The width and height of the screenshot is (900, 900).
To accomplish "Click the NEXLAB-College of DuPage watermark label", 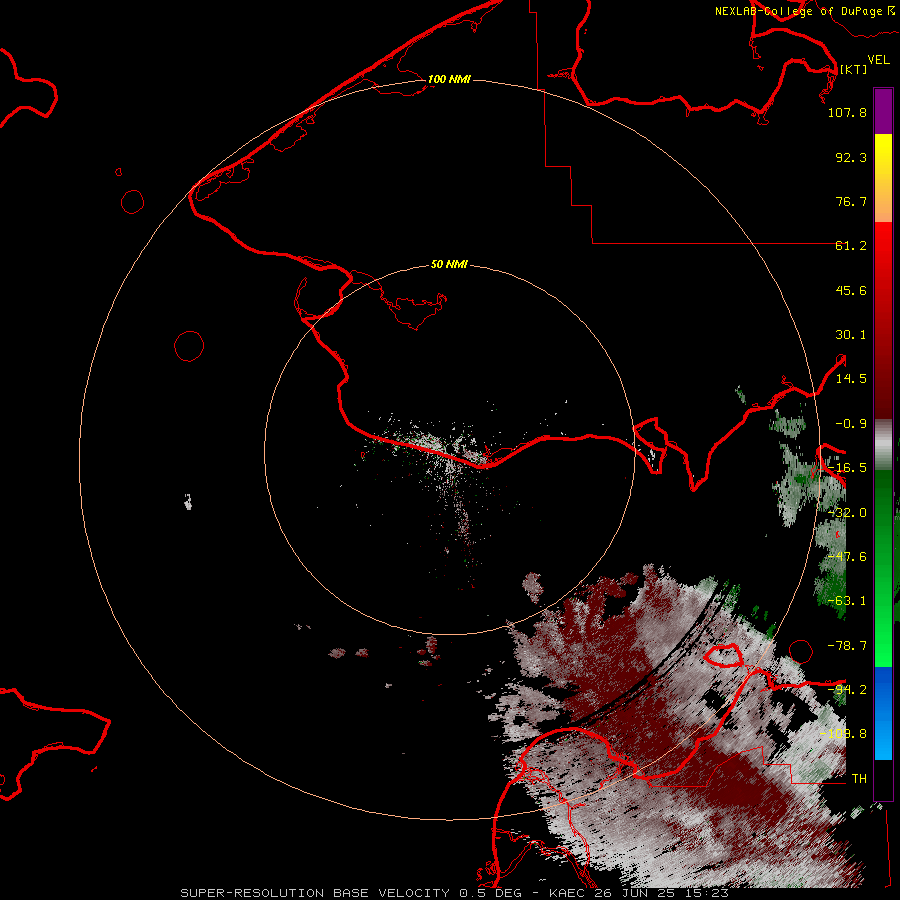I will pyautogui.click(x=804, y=11).
